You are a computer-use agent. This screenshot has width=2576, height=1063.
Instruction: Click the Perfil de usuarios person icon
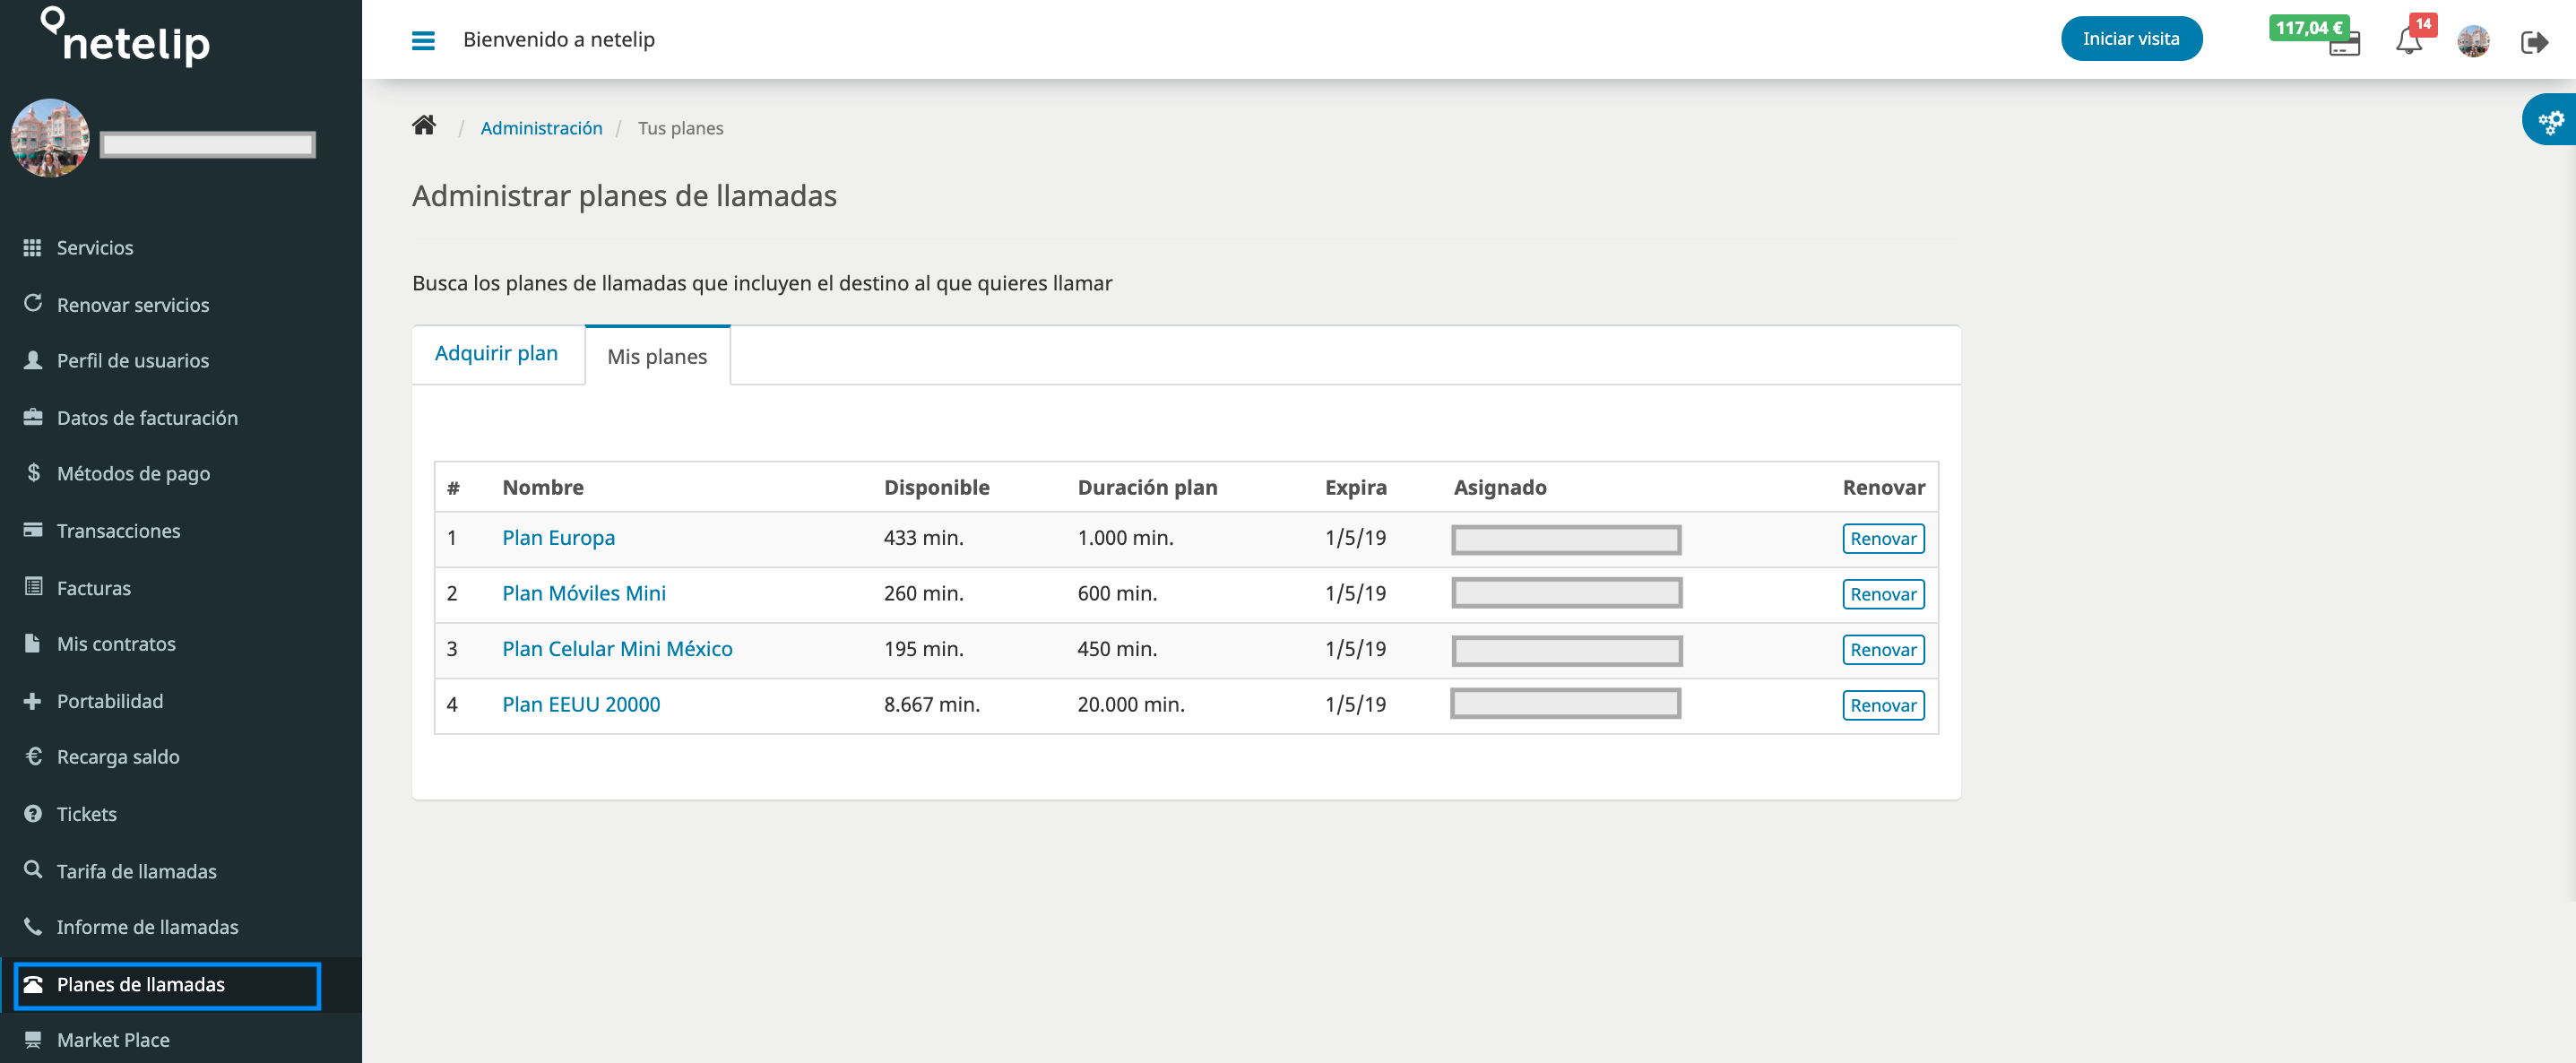click(33, 360)
